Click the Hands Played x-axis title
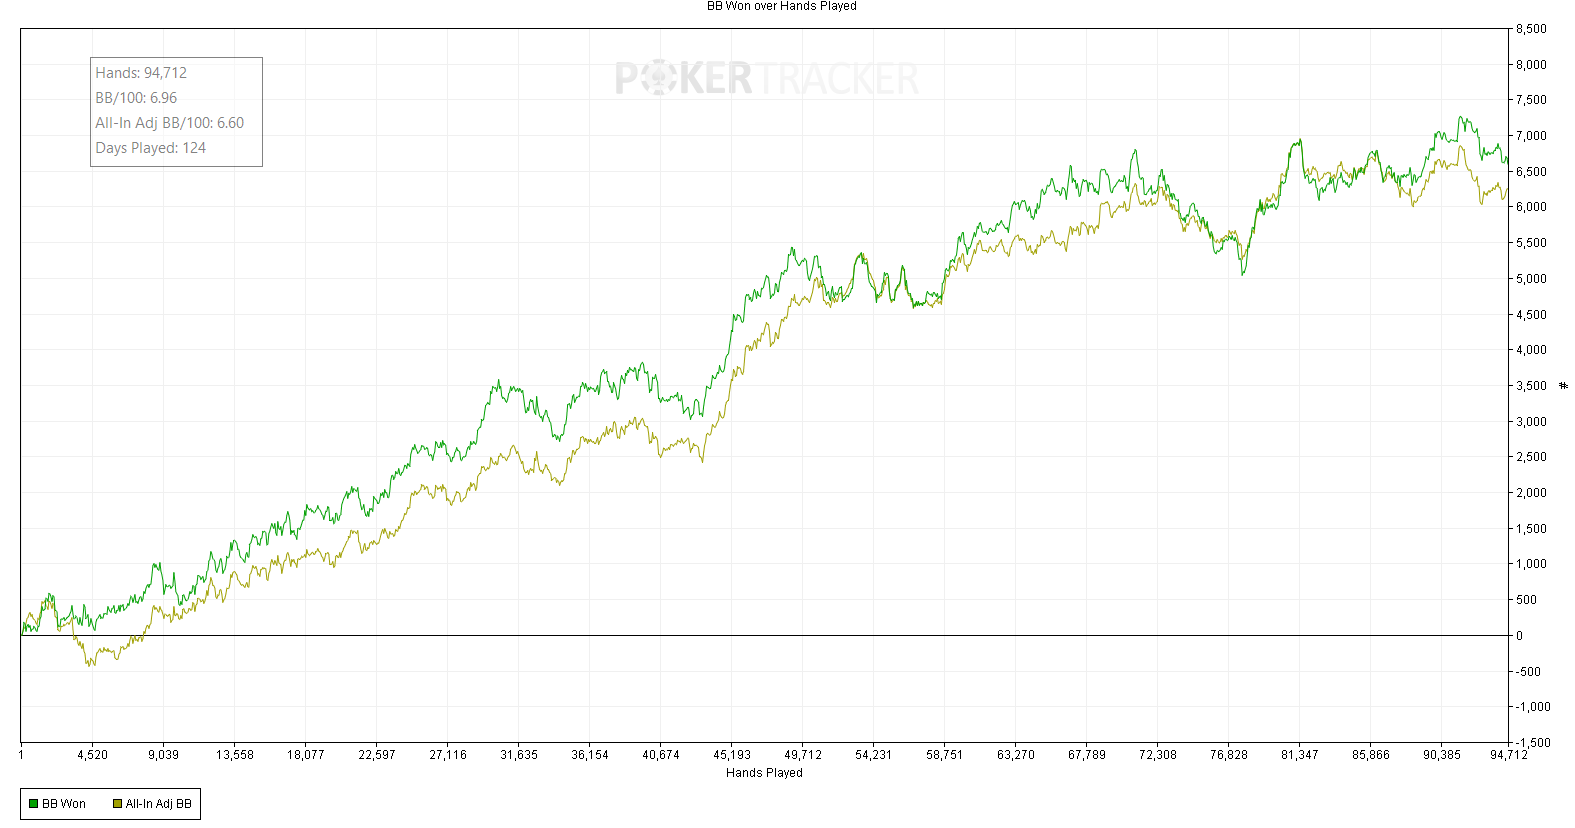The image size is (1575, 828). pyautogui.click(x=764, y=773)
